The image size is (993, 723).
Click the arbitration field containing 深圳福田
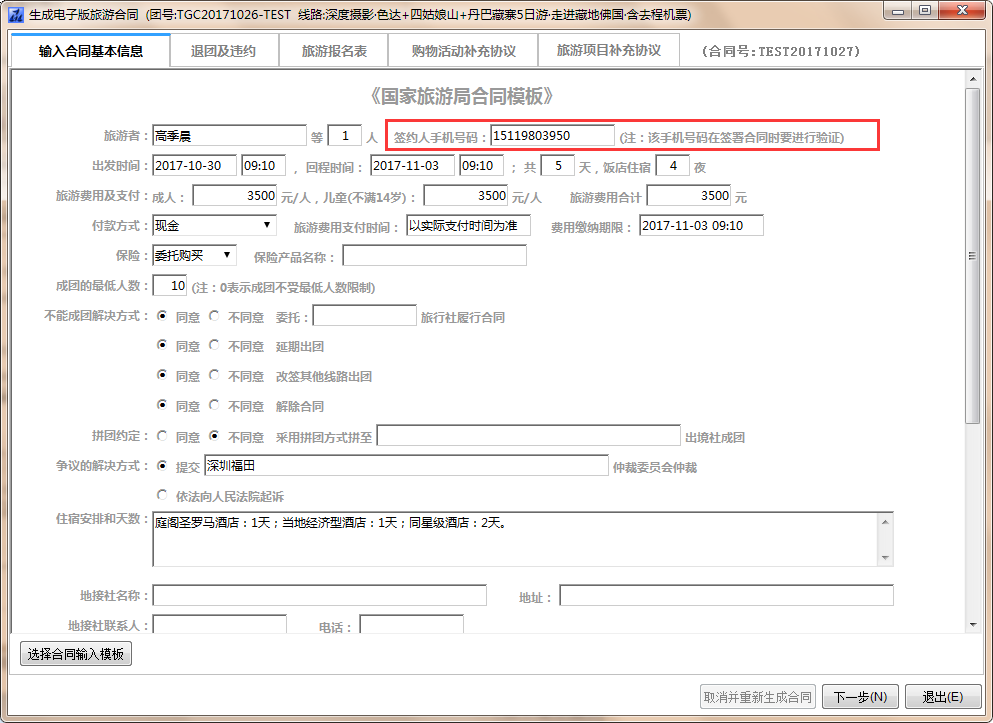tap(407, 465)
